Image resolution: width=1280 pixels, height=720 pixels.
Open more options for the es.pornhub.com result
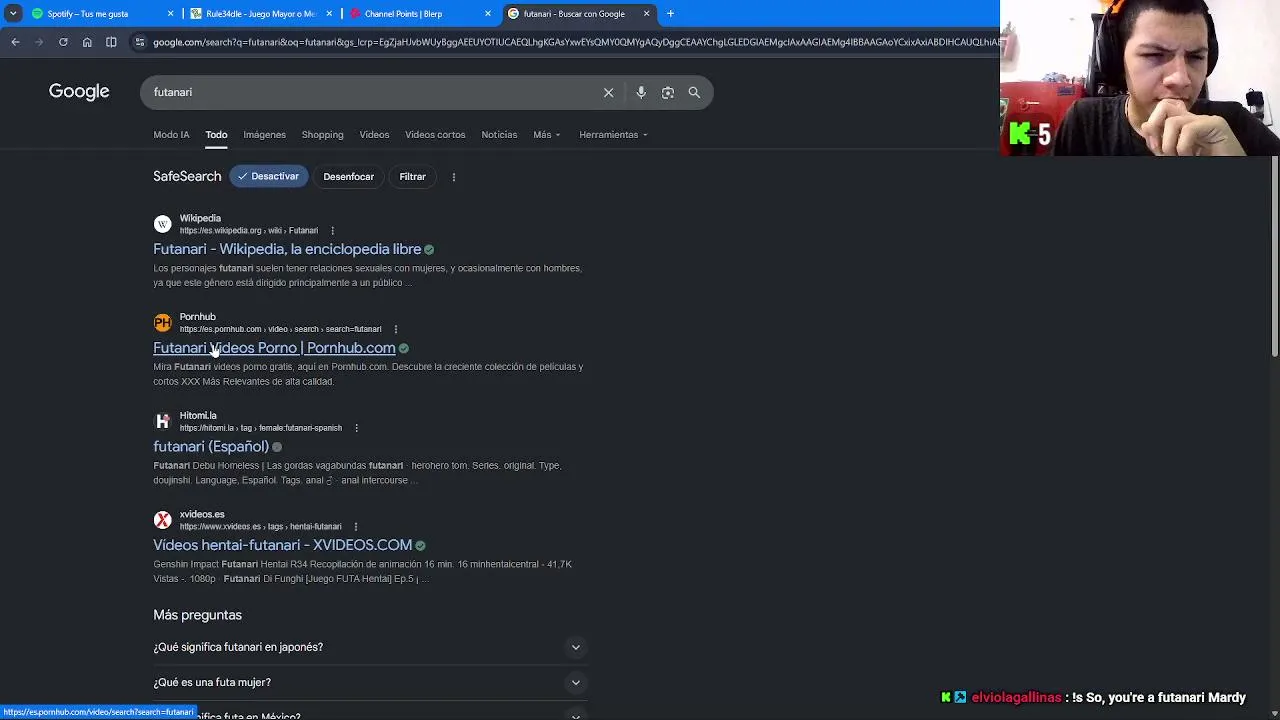point(396,329)
